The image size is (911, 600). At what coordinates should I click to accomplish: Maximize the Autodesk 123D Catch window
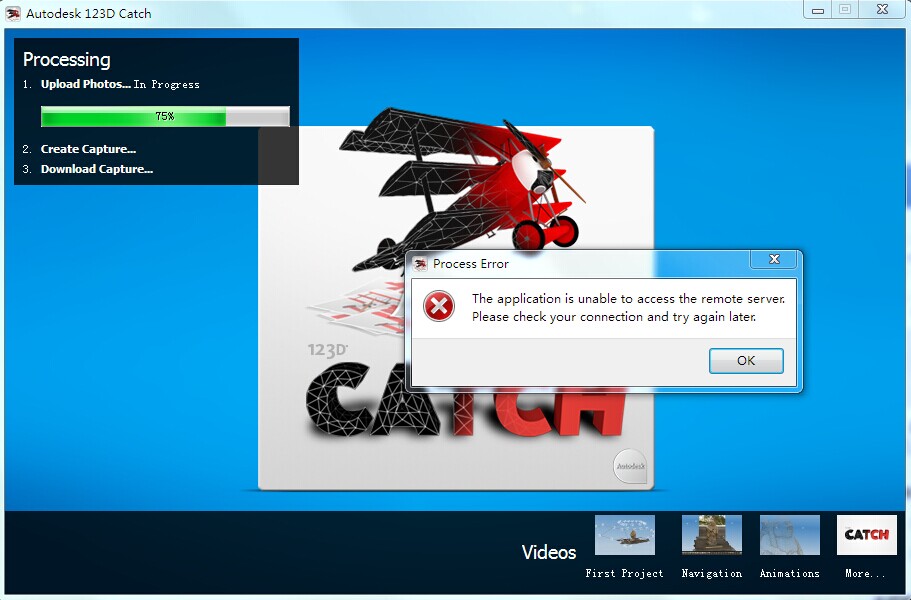click(x=845, y=9)
